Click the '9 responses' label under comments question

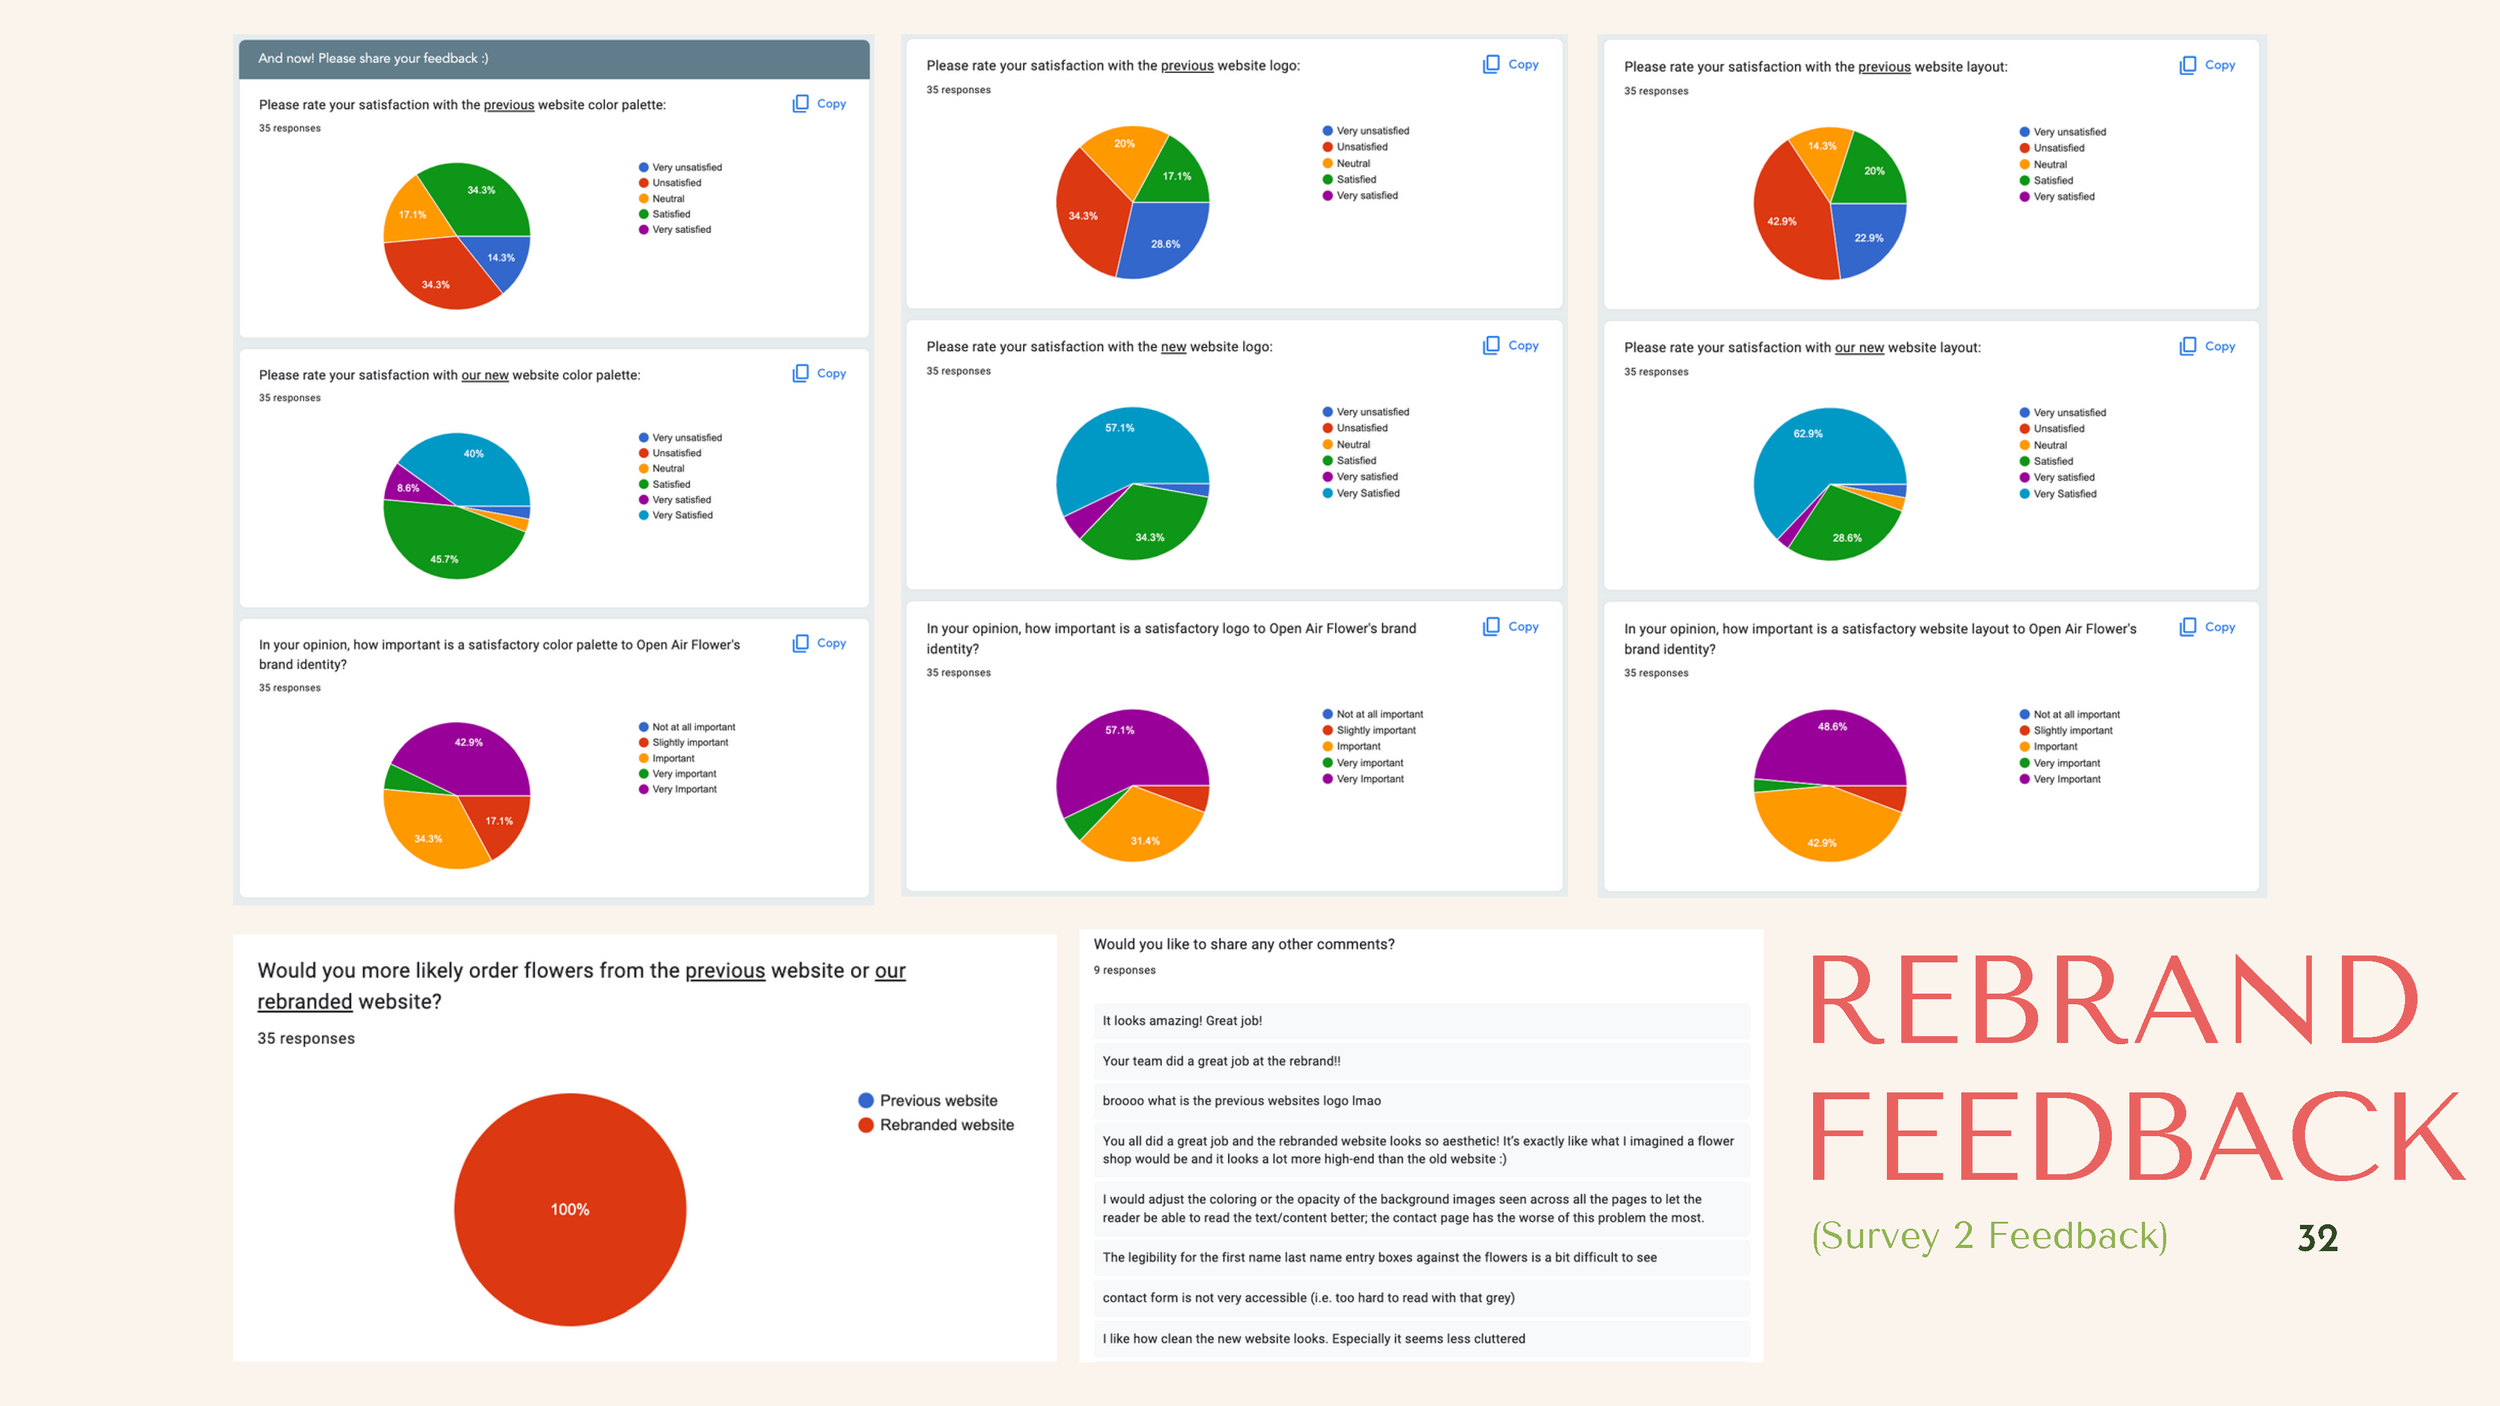pyautogui.click(x=1125, y=969)
